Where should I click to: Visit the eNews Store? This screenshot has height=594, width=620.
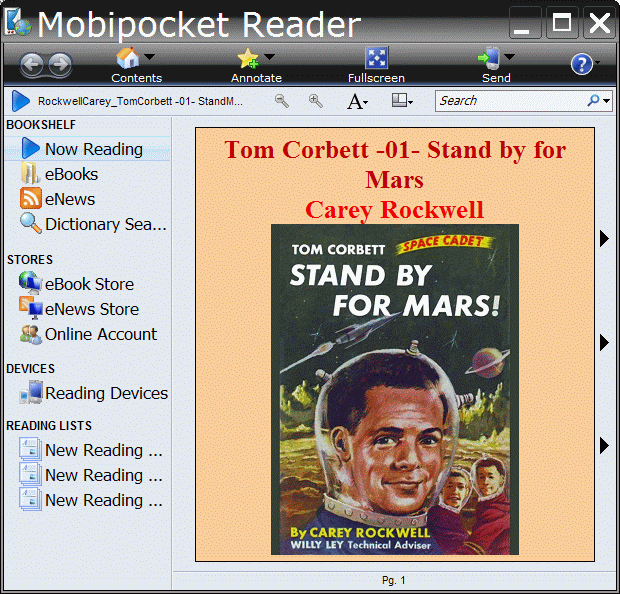[x=92, y=309]
